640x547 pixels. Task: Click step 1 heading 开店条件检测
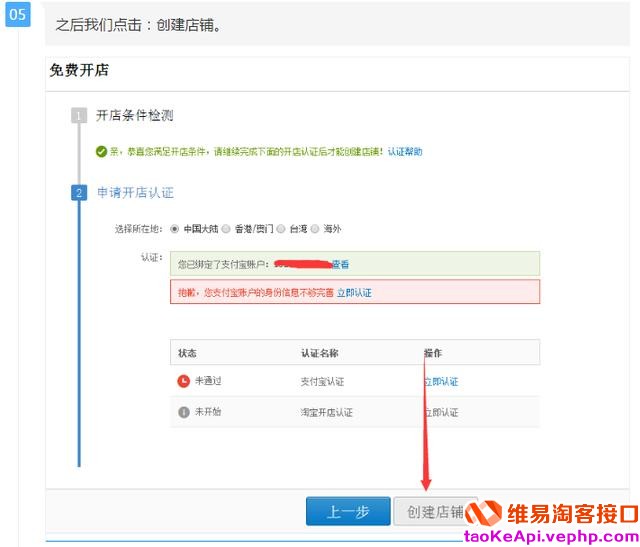click(x=135, y=116)
